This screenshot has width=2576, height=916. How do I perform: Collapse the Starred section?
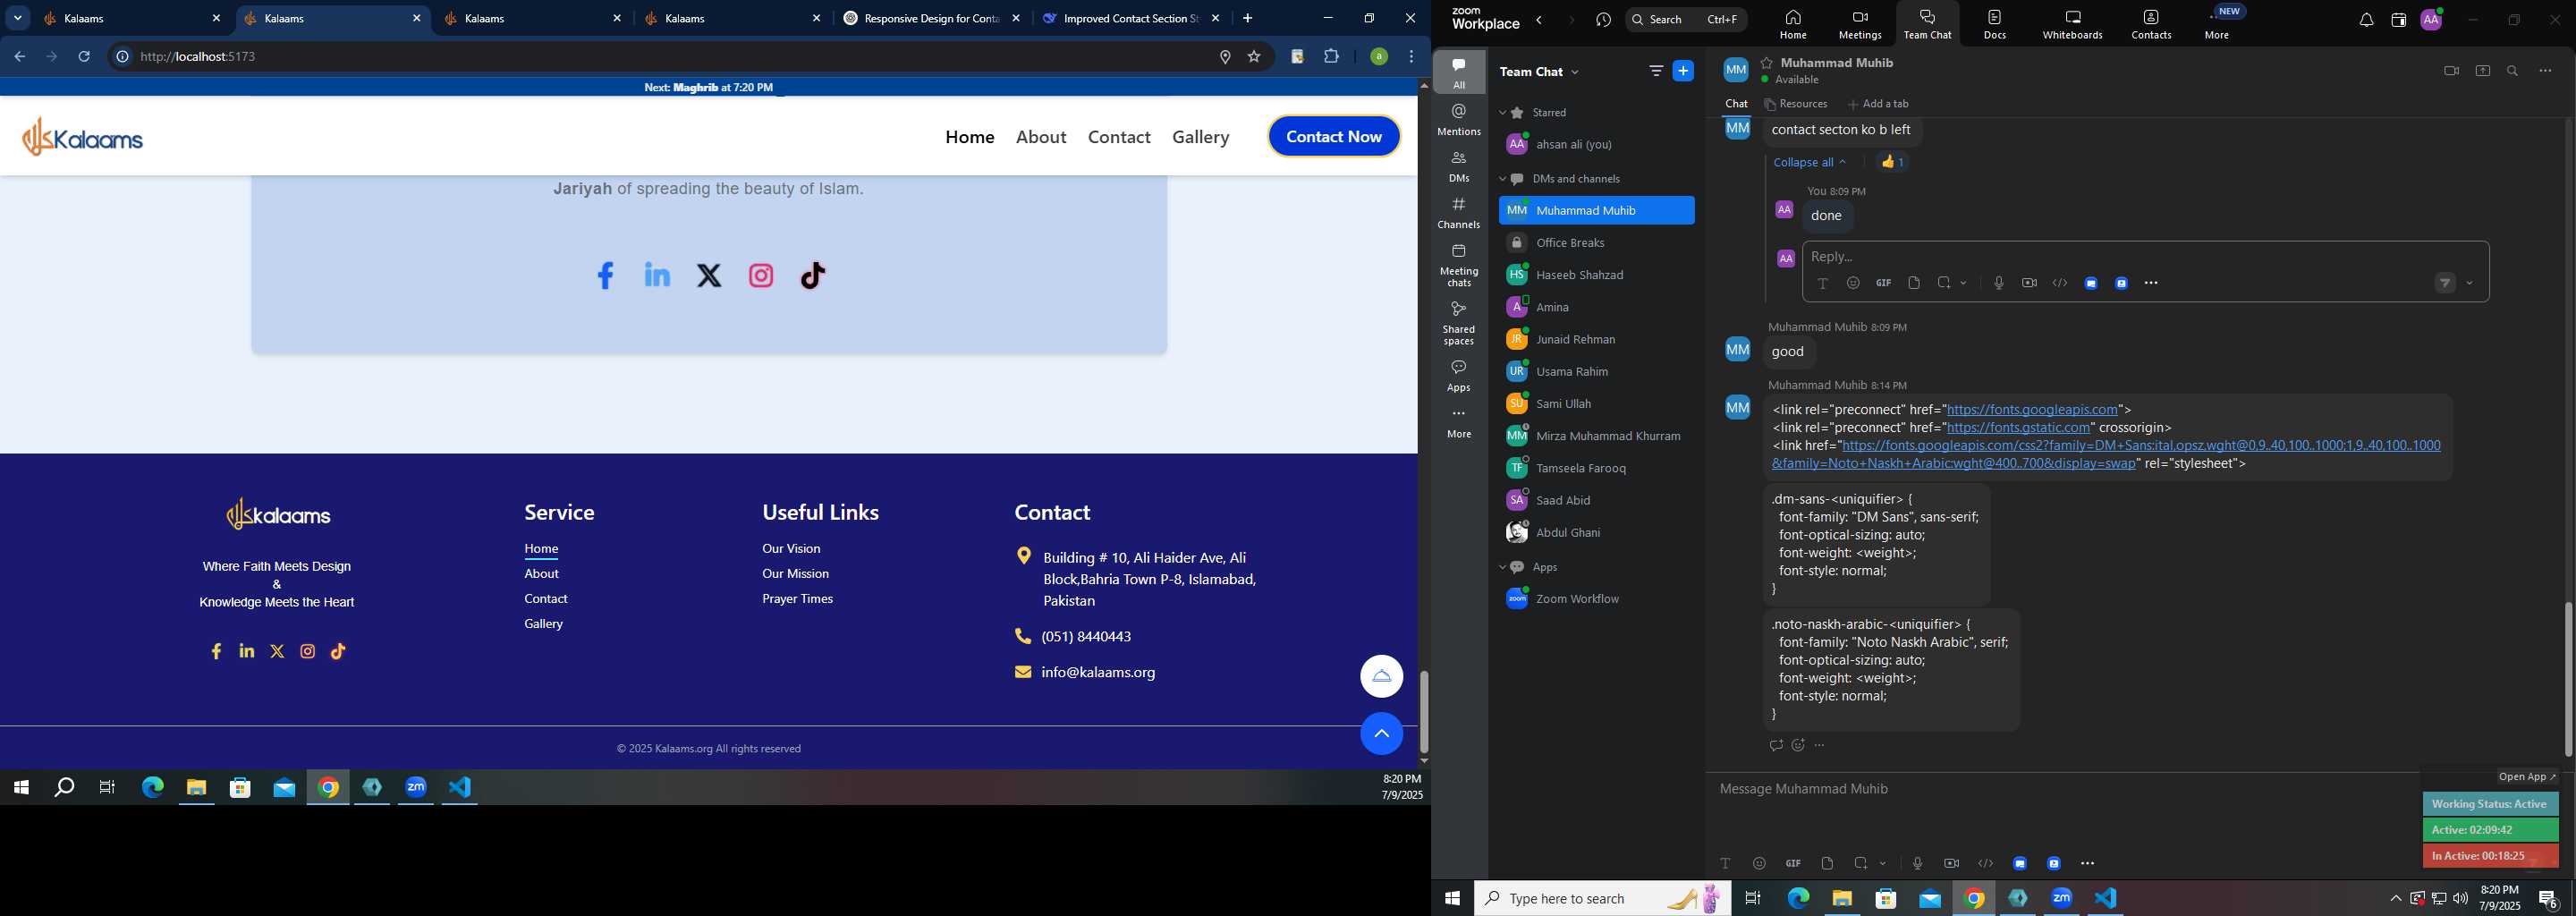click(x=1502, y=113)
